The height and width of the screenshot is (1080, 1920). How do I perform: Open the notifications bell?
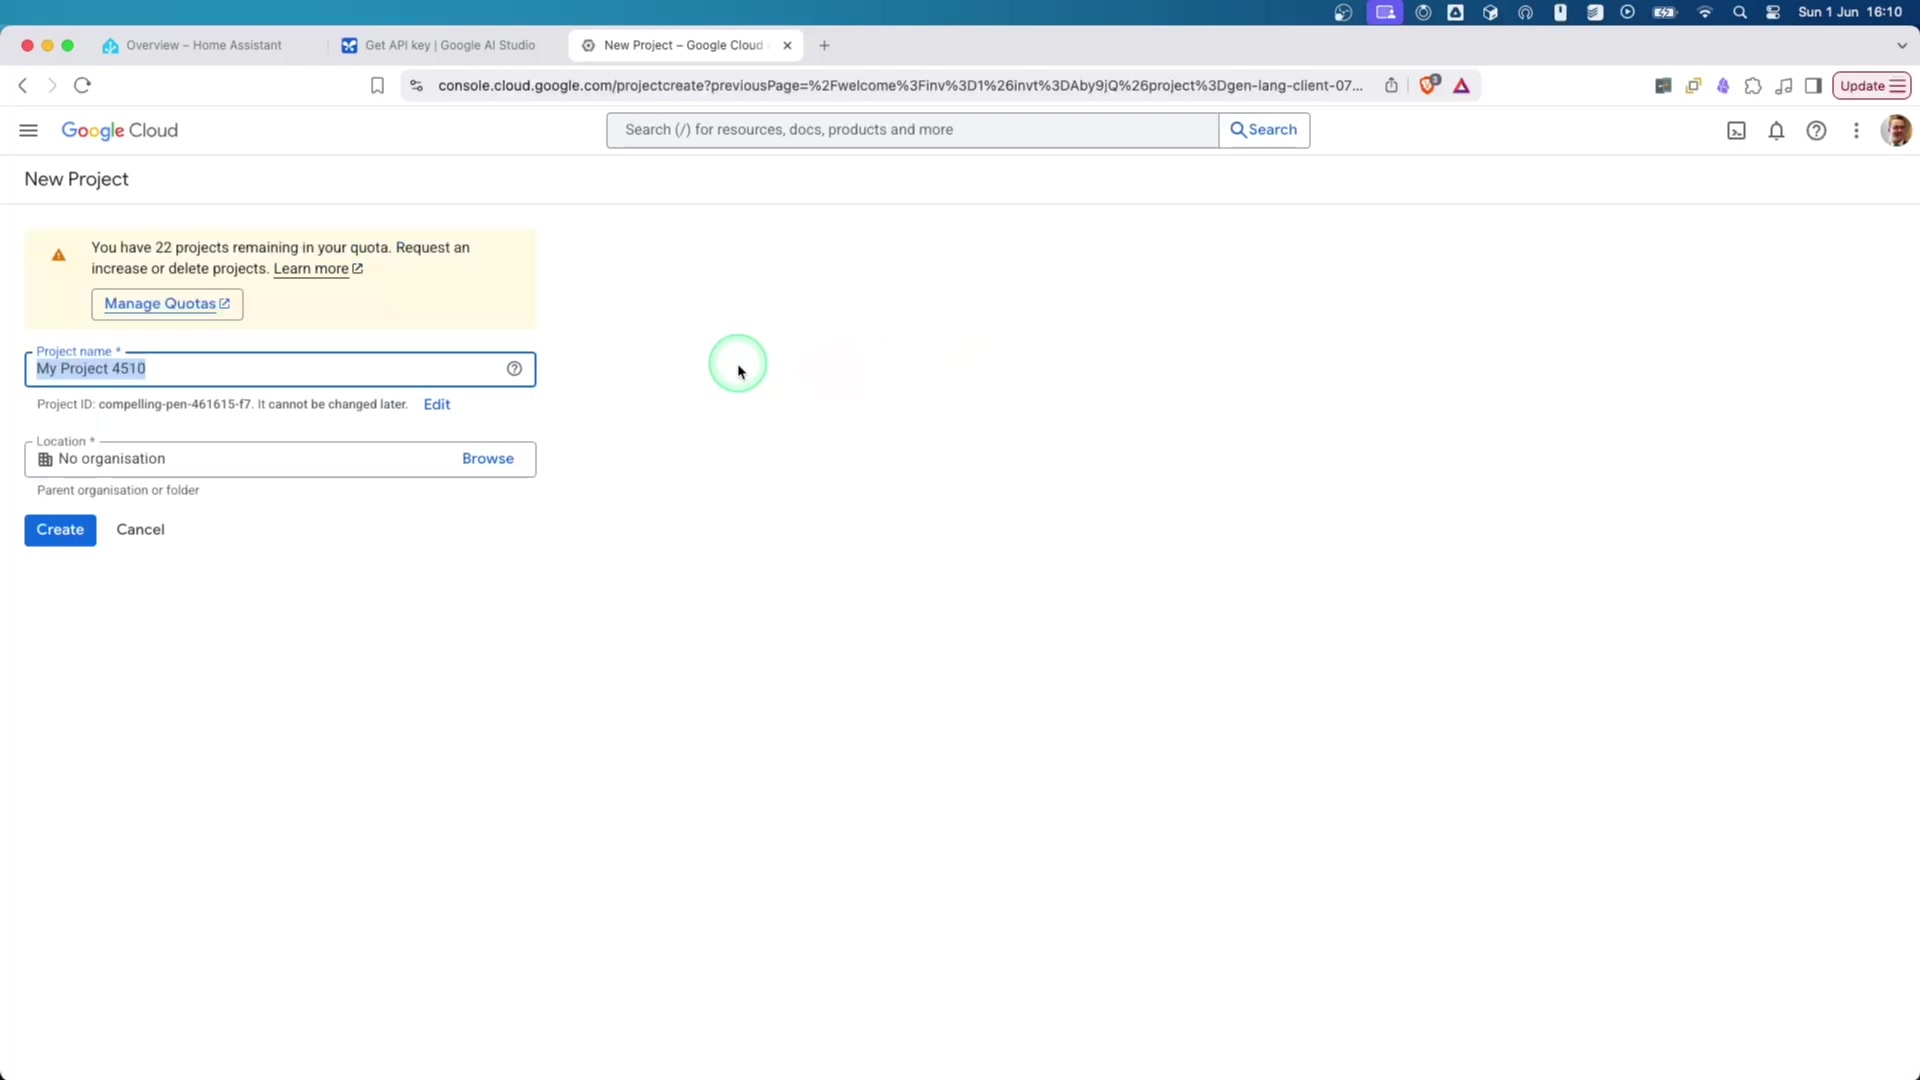(x=1776, y=130)
